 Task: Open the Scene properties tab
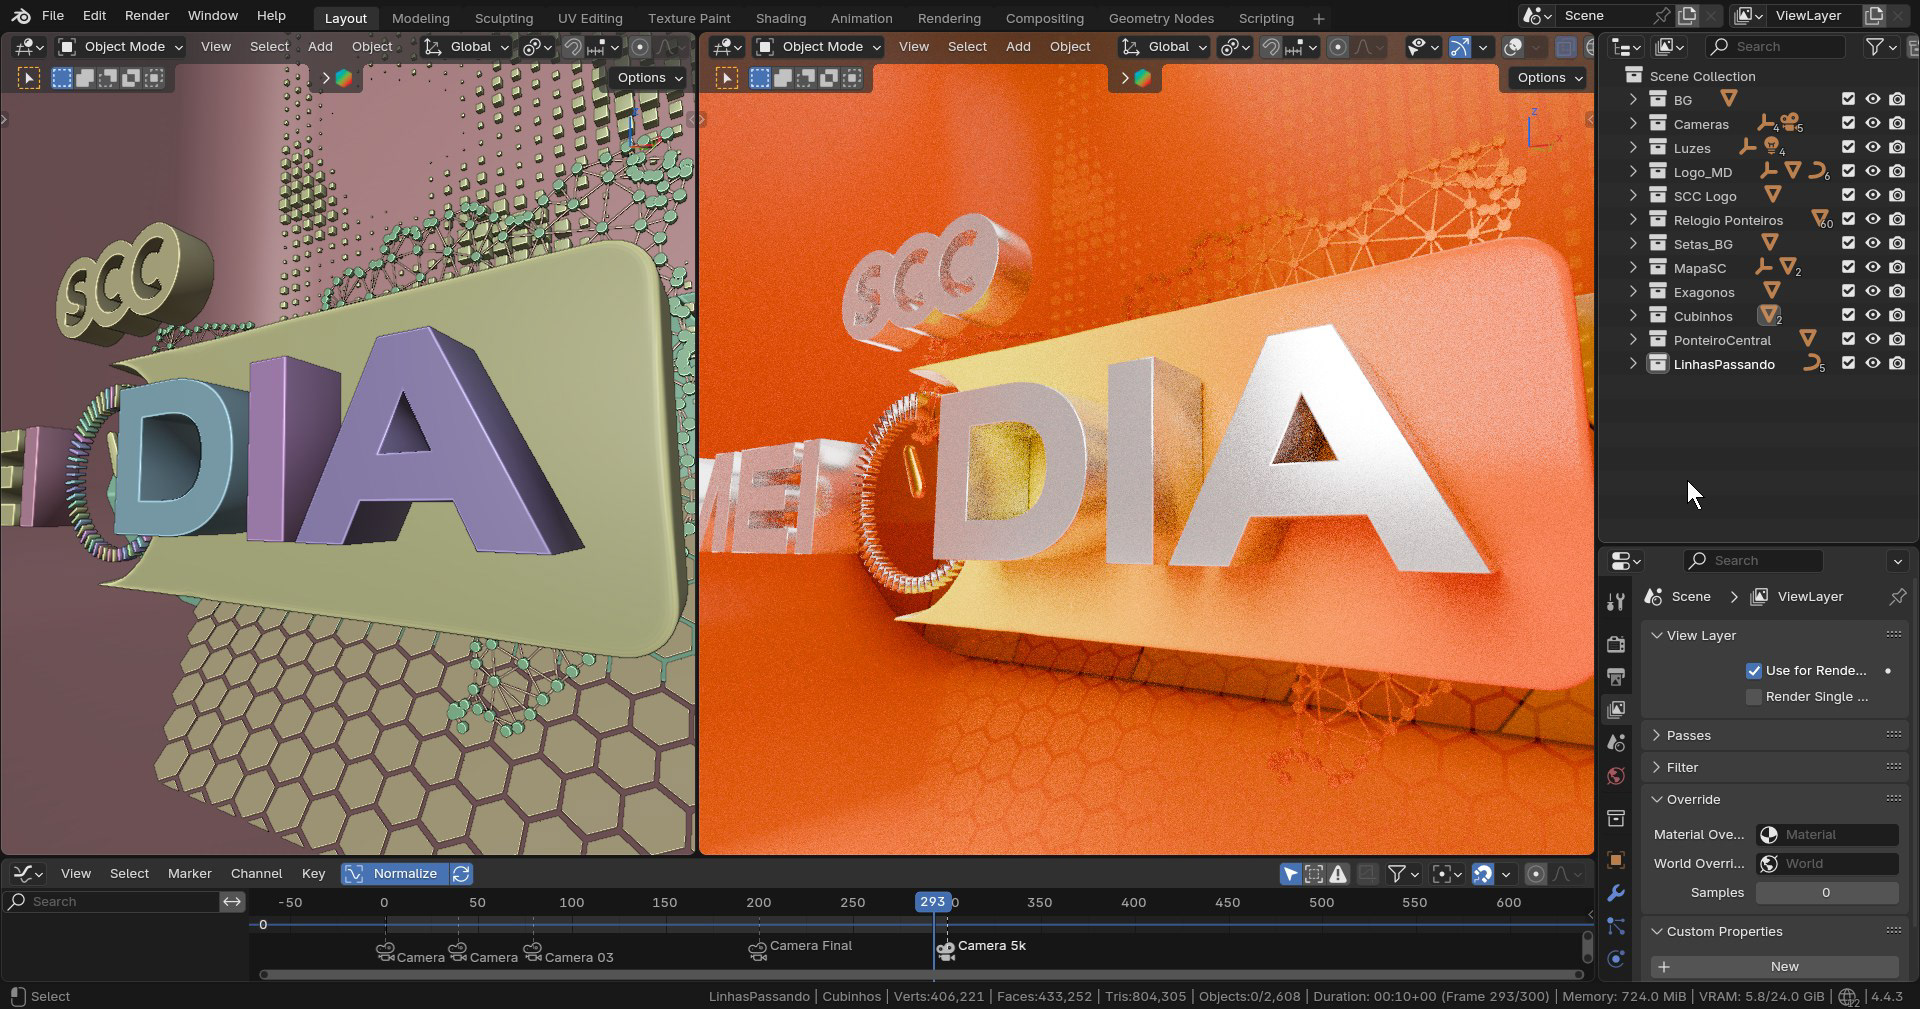coord(1615,743)
